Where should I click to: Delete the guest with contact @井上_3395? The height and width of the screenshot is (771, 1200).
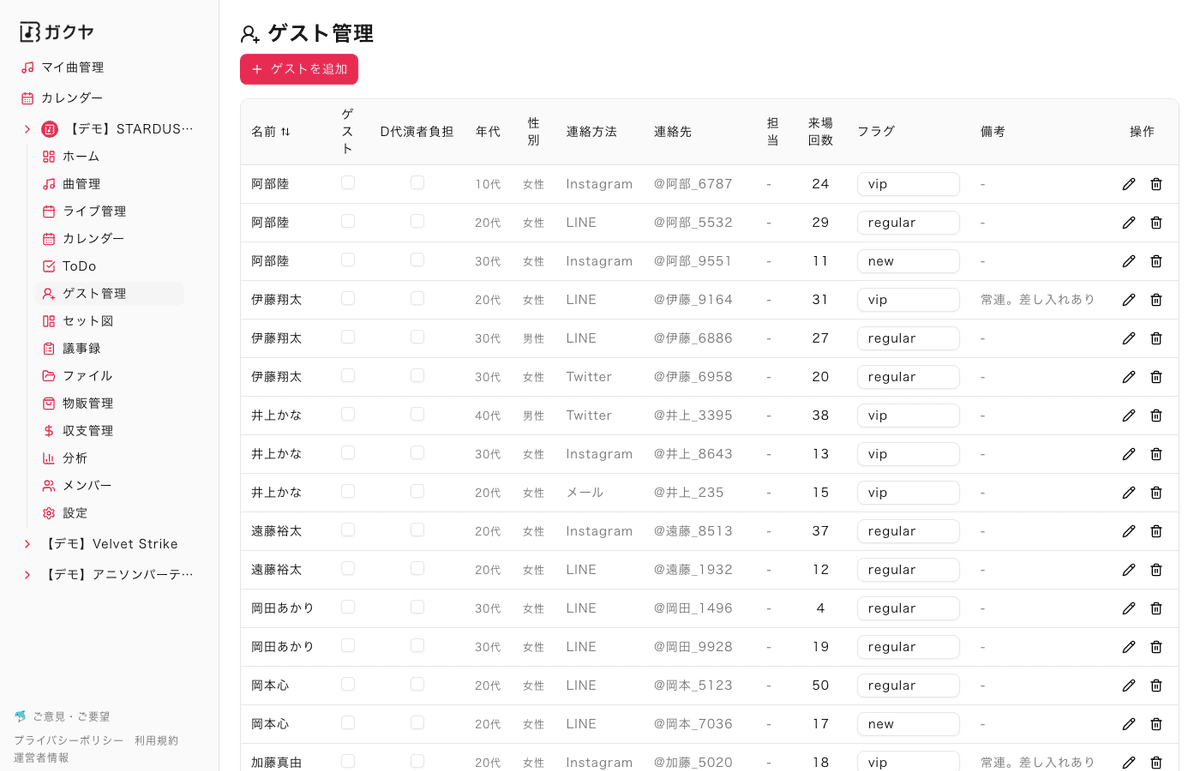tap(1156, 415)
